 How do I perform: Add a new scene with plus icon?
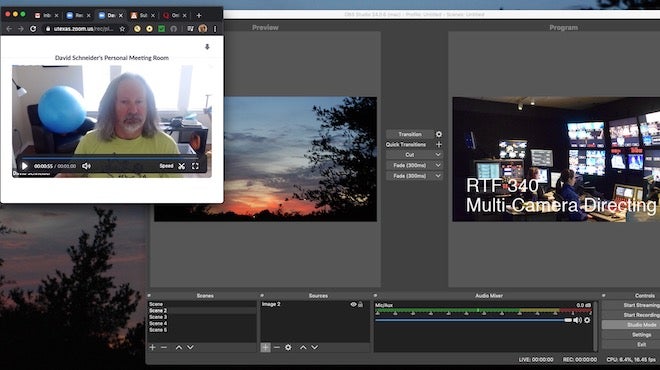tap(152, 347)
